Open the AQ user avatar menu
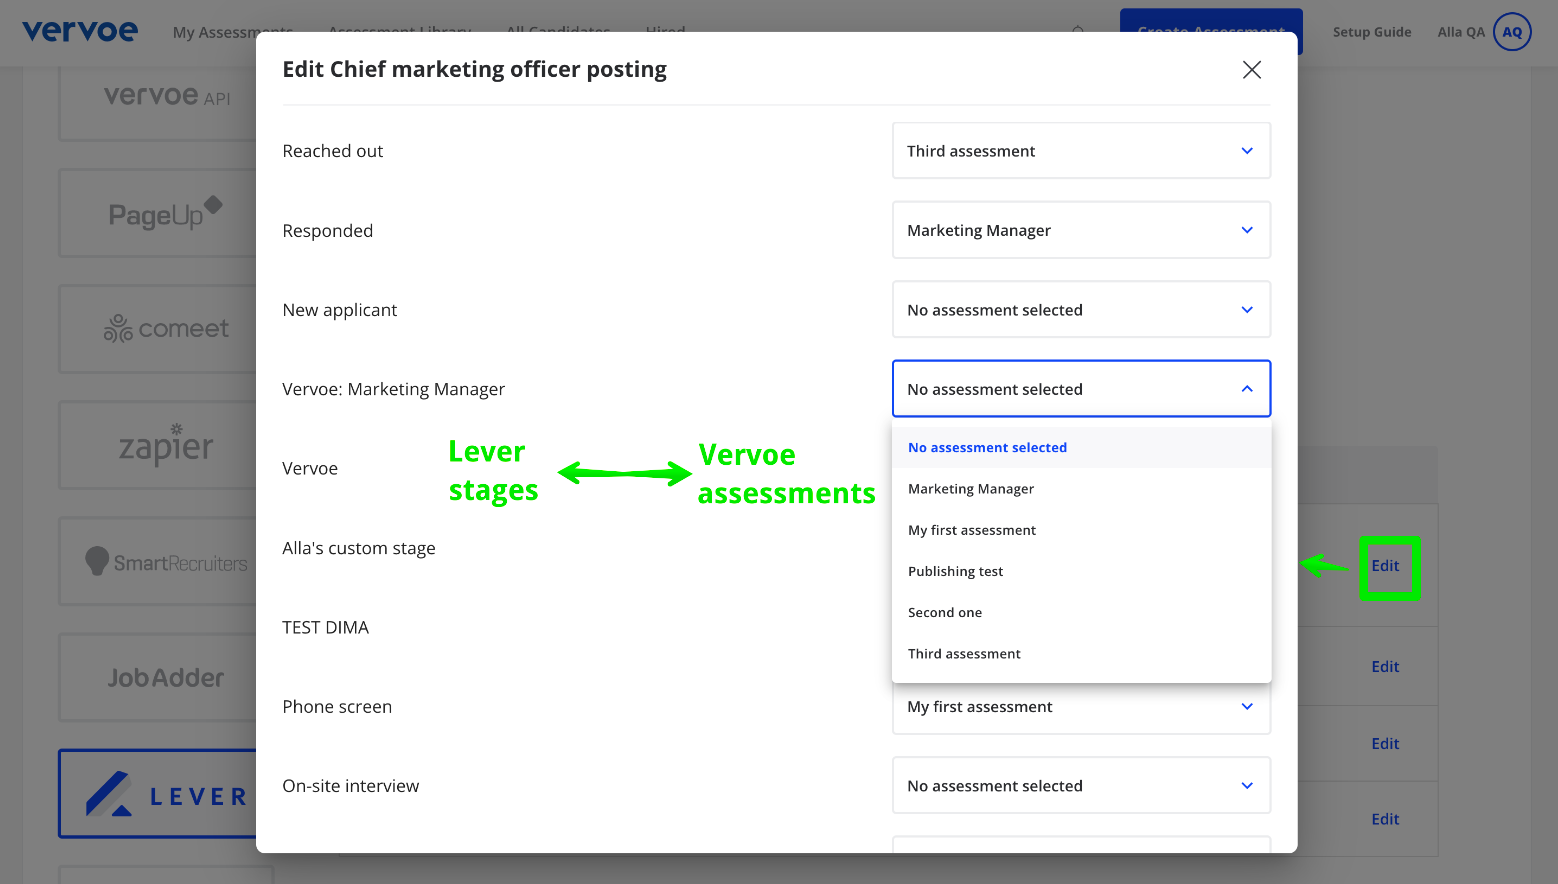Viewport: 1558px width, 884px height. click(x=1512, y=32)
